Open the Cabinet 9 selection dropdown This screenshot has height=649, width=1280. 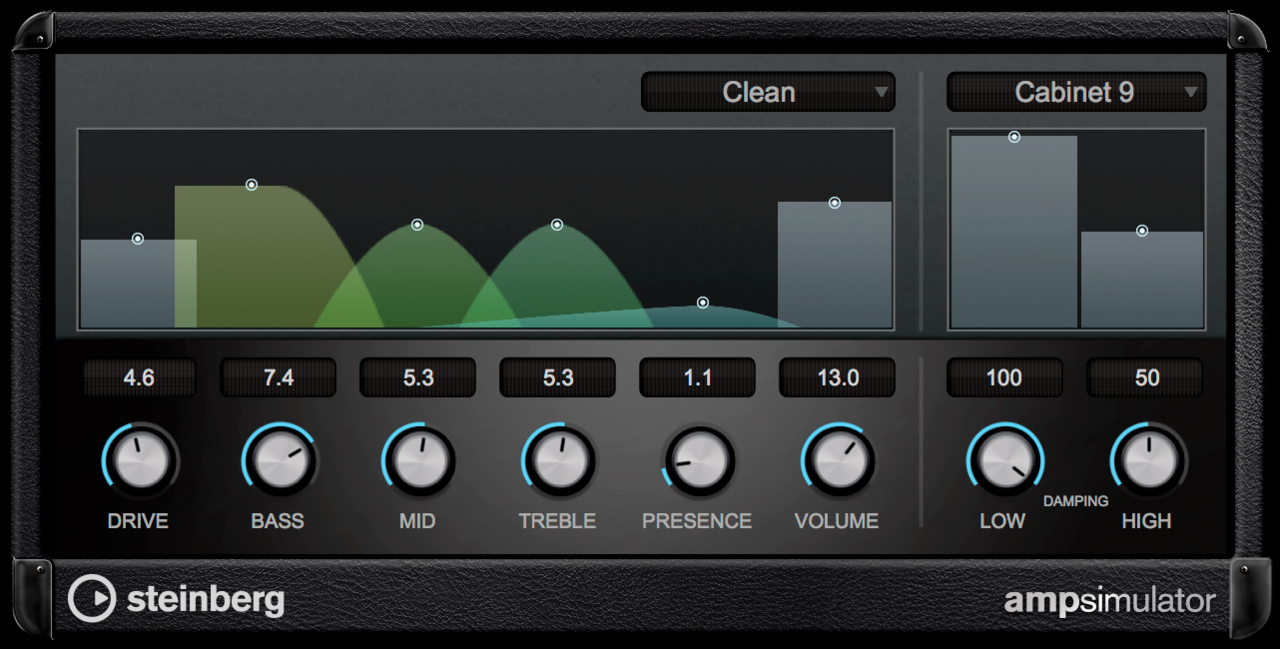point(1076,92)
